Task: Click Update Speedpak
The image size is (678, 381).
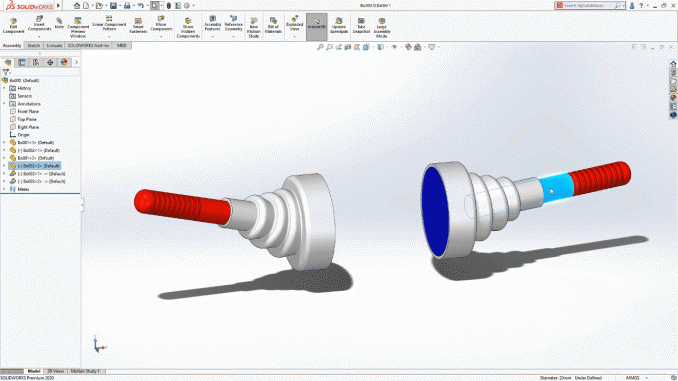Action: click(339, 26)
